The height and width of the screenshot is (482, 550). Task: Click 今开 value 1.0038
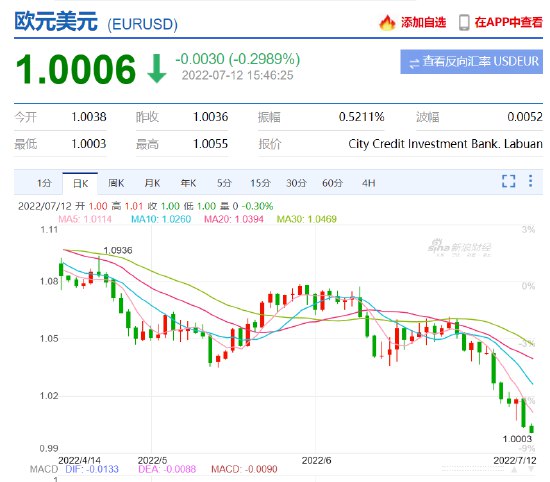click(x=89, y=117)
